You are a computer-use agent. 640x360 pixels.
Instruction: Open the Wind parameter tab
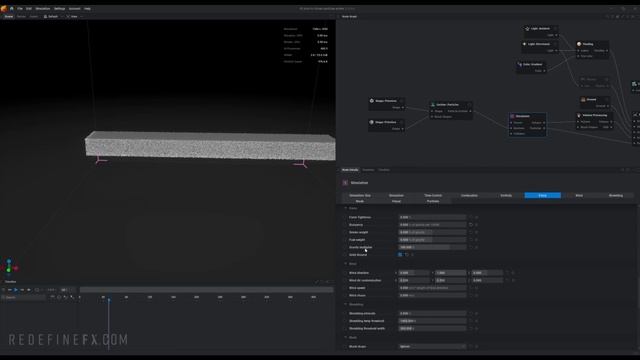(579, 196)
